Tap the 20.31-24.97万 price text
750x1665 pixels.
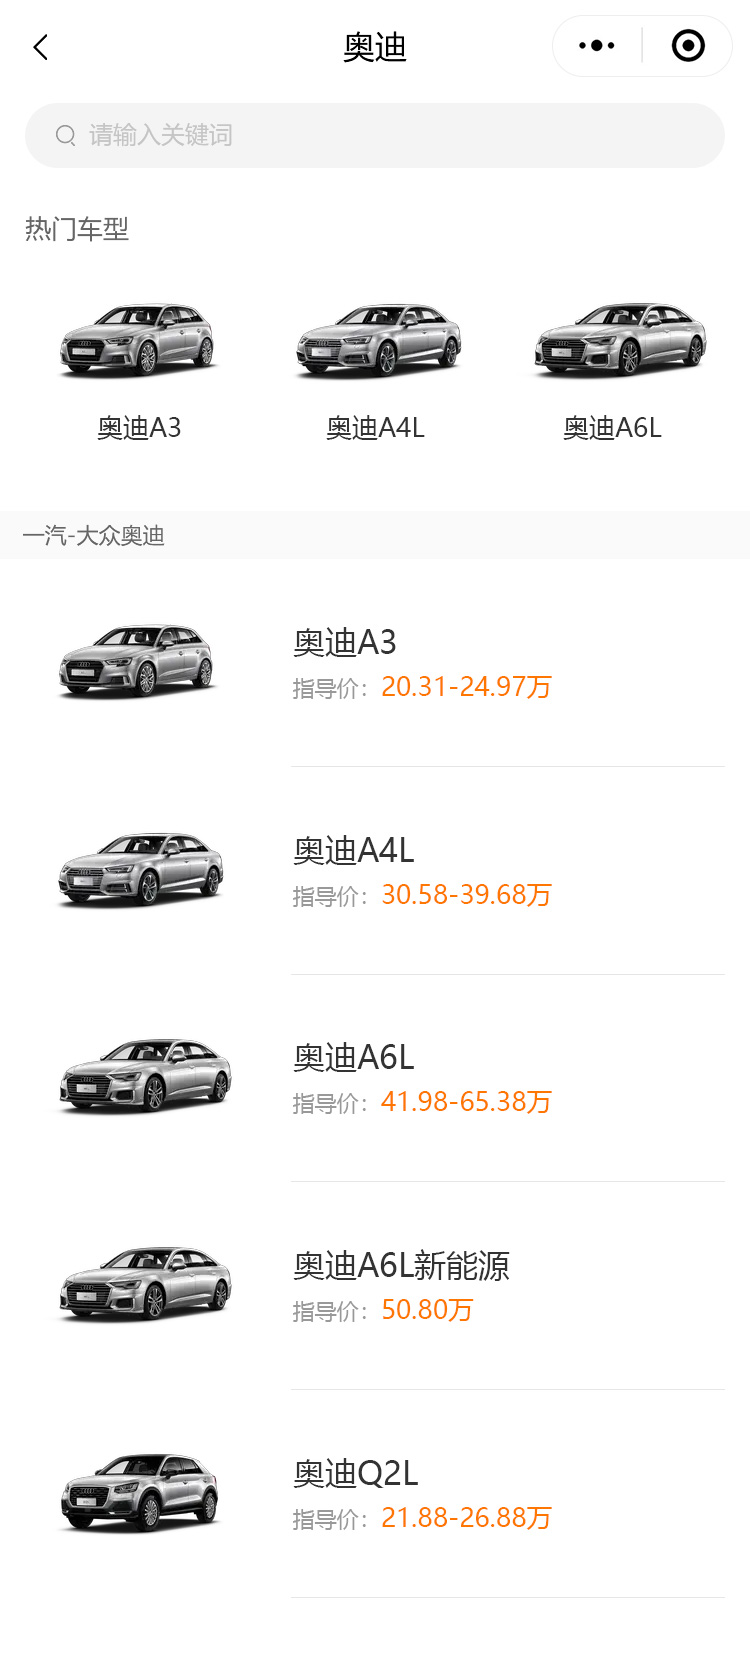466,687
